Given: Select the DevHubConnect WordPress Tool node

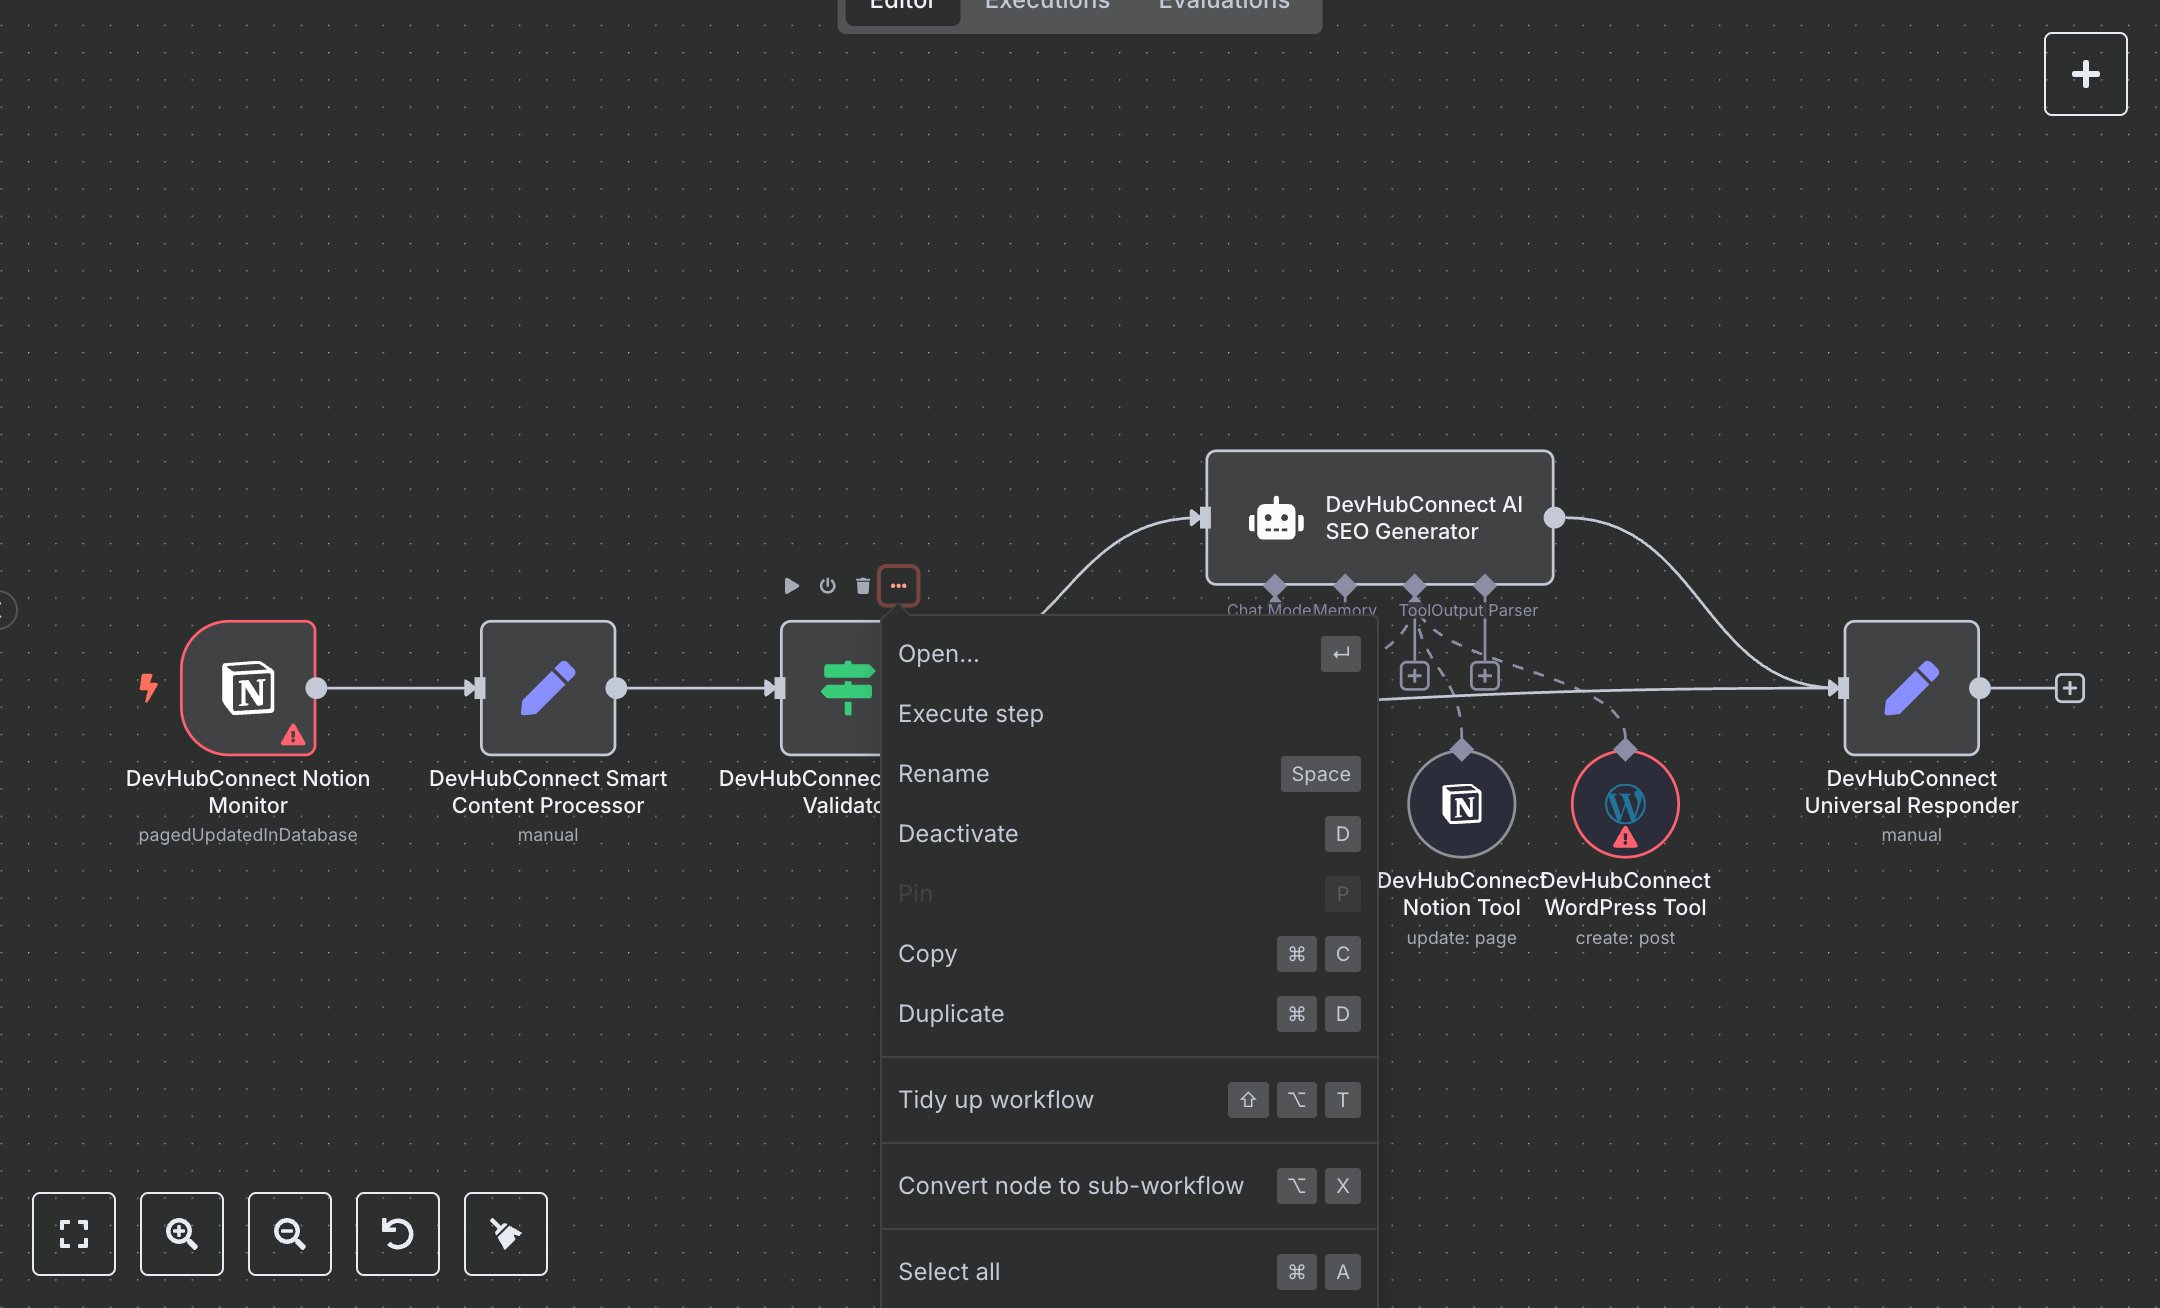Looking at the screenshot, I should click(x=1624, y=803).
